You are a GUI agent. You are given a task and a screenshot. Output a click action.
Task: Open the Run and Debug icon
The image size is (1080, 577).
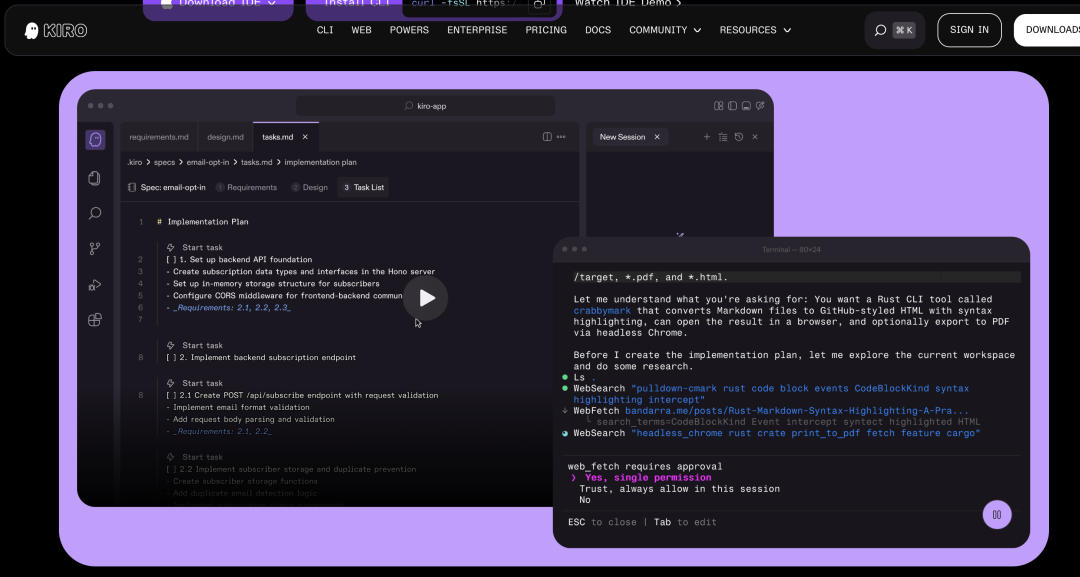click(x=95, y=284)
